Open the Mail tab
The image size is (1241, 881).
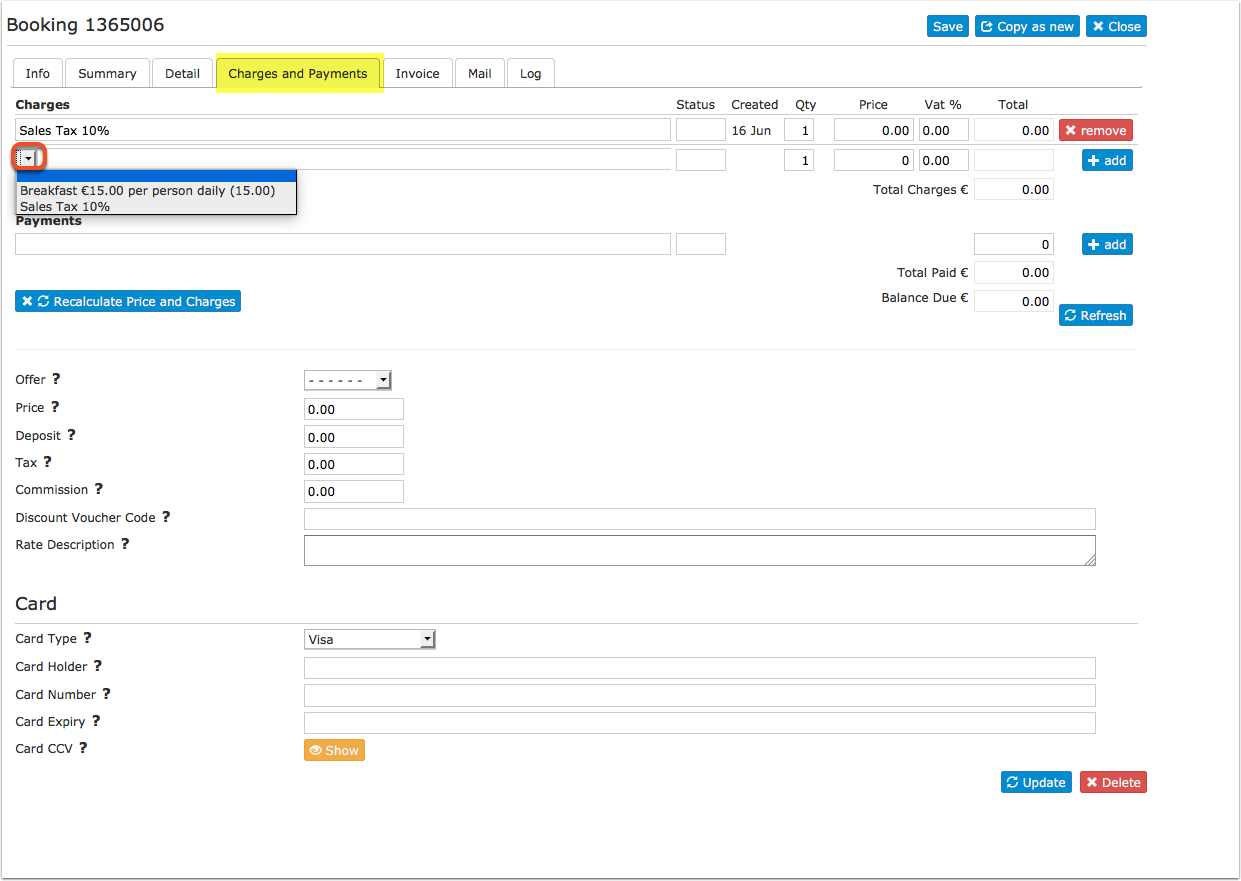point(480,73)
